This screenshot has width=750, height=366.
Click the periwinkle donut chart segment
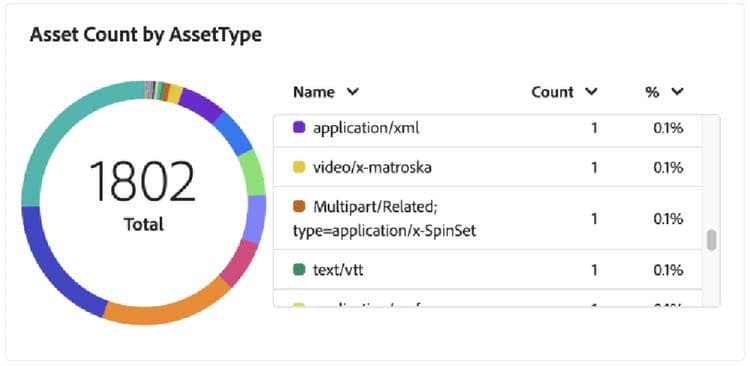(x=255, y=218)
